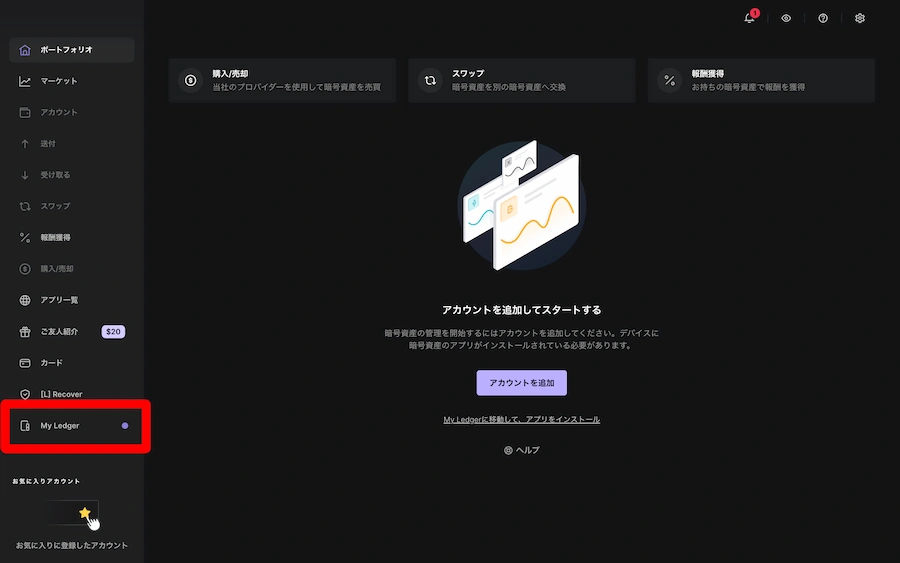The image size is (900, 563).
Task: Click the アカウントを追加 button
Action: (521, 383)
